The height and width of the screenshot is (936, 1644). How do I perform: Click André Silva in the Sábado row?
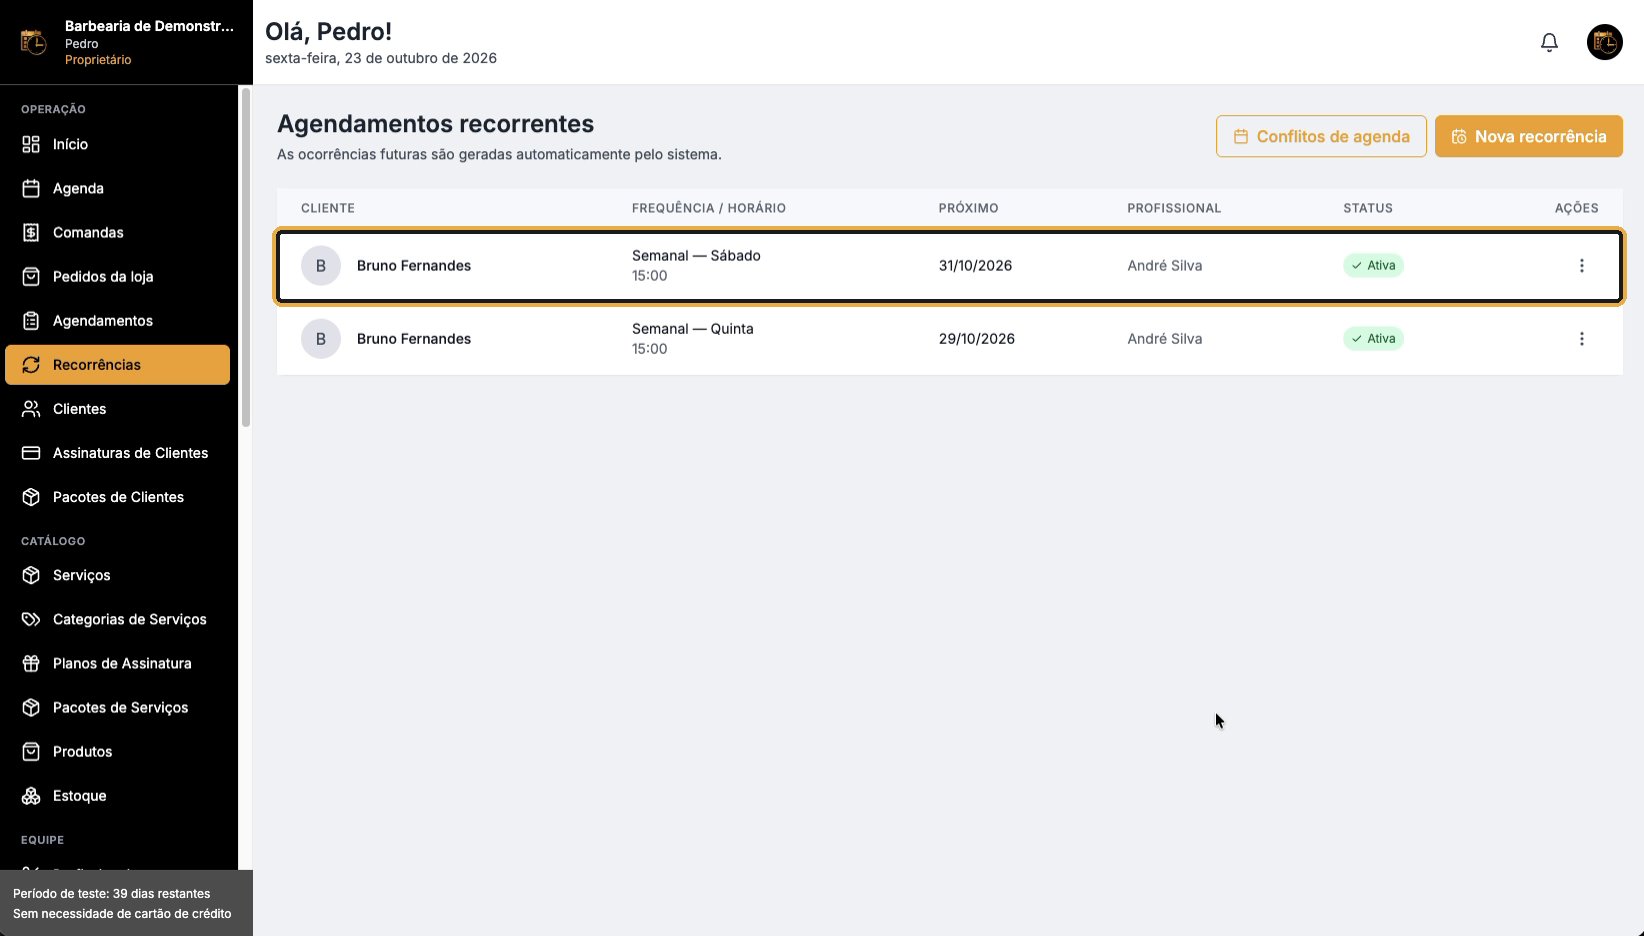click(x=1164, y=265)
